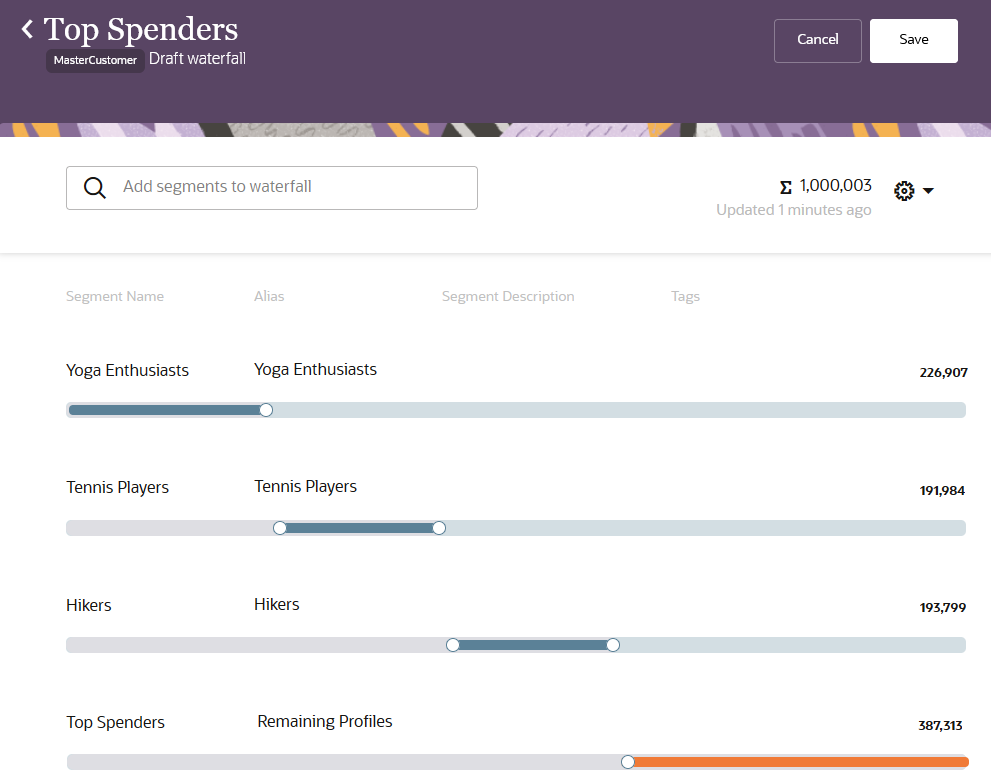Viewport: 991px width, 784px height.
Task: Click the Segment Name column header
Action: 115,297
